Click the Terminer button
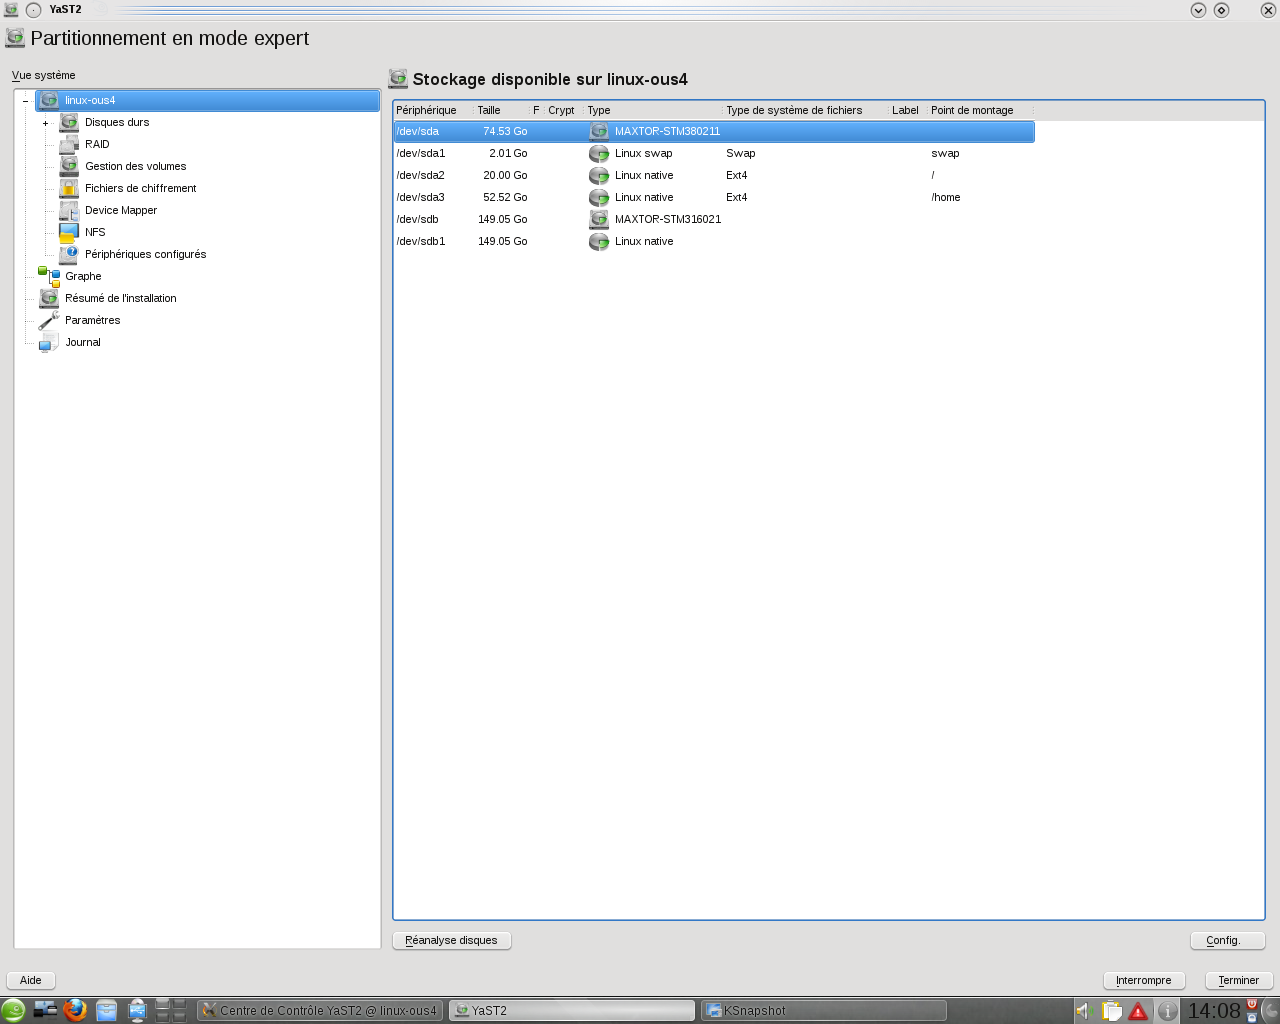 (1239, 980)
